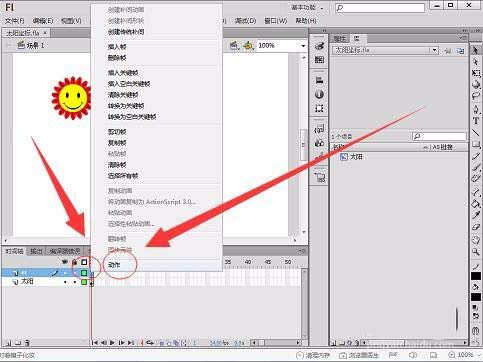Open the Color panel icon
The height and width of the screenshot is (362, 483).
point(319,46)
